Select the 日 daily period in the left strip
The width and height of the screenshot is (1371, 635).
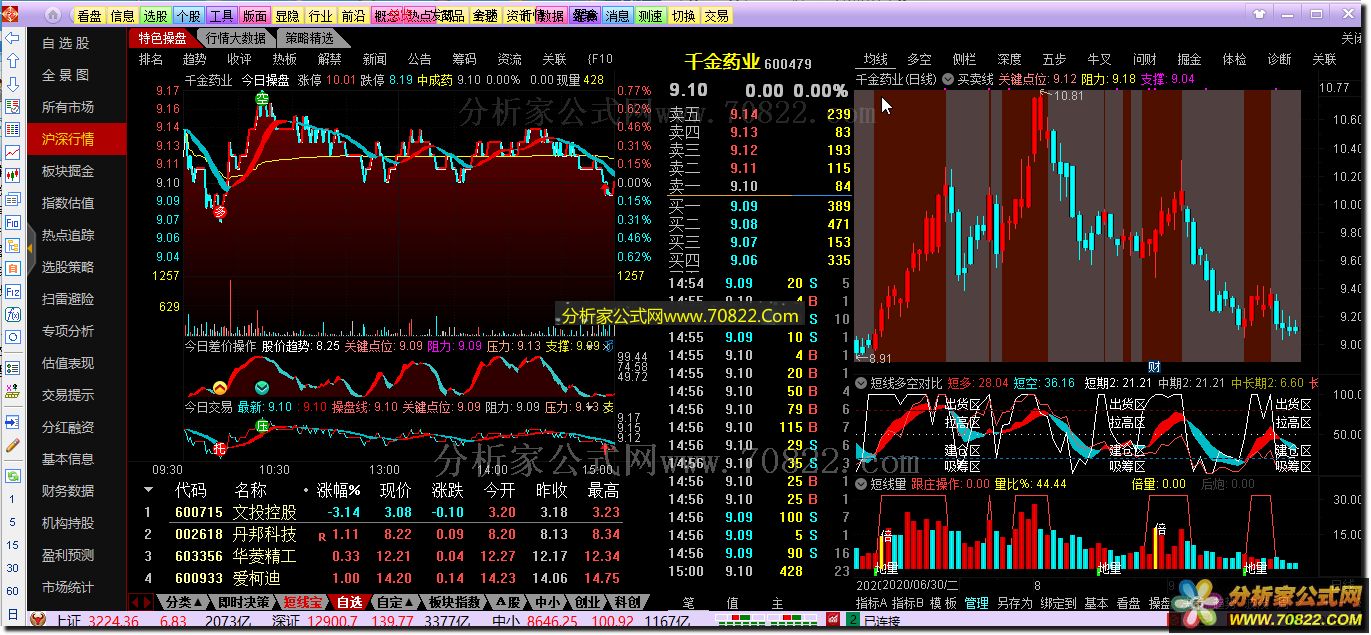[13, 614]
